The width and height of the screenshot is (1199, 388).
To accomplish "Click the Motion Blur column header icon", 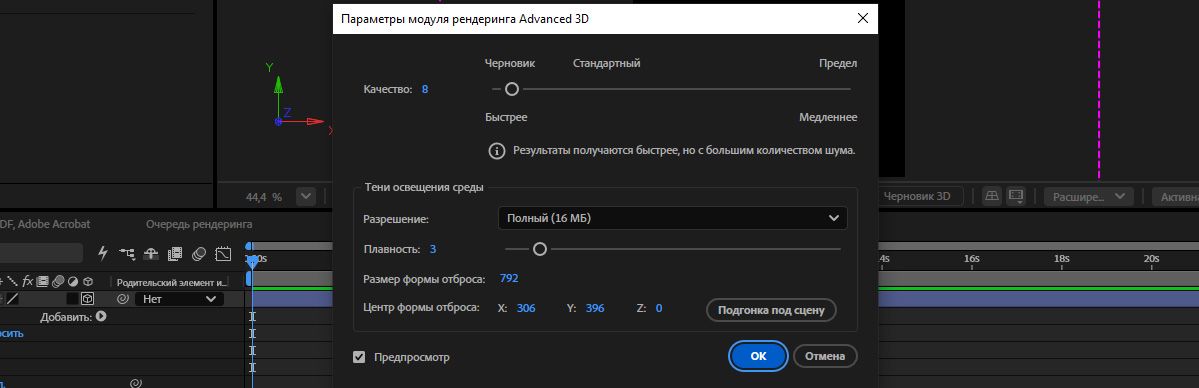I will pyautogui.click(x=57, y=281).
